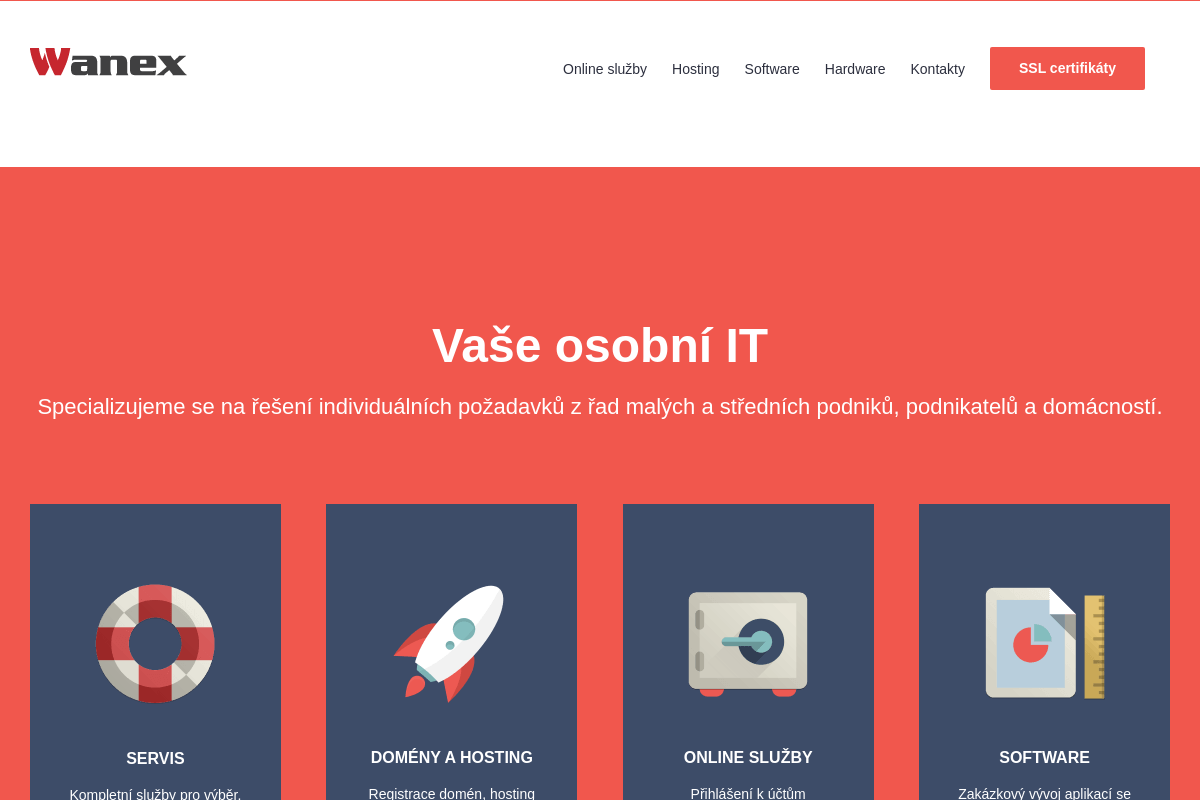Click the SERVIS card heading
The height and width of the screenshot is (800, 1200).
155,759
